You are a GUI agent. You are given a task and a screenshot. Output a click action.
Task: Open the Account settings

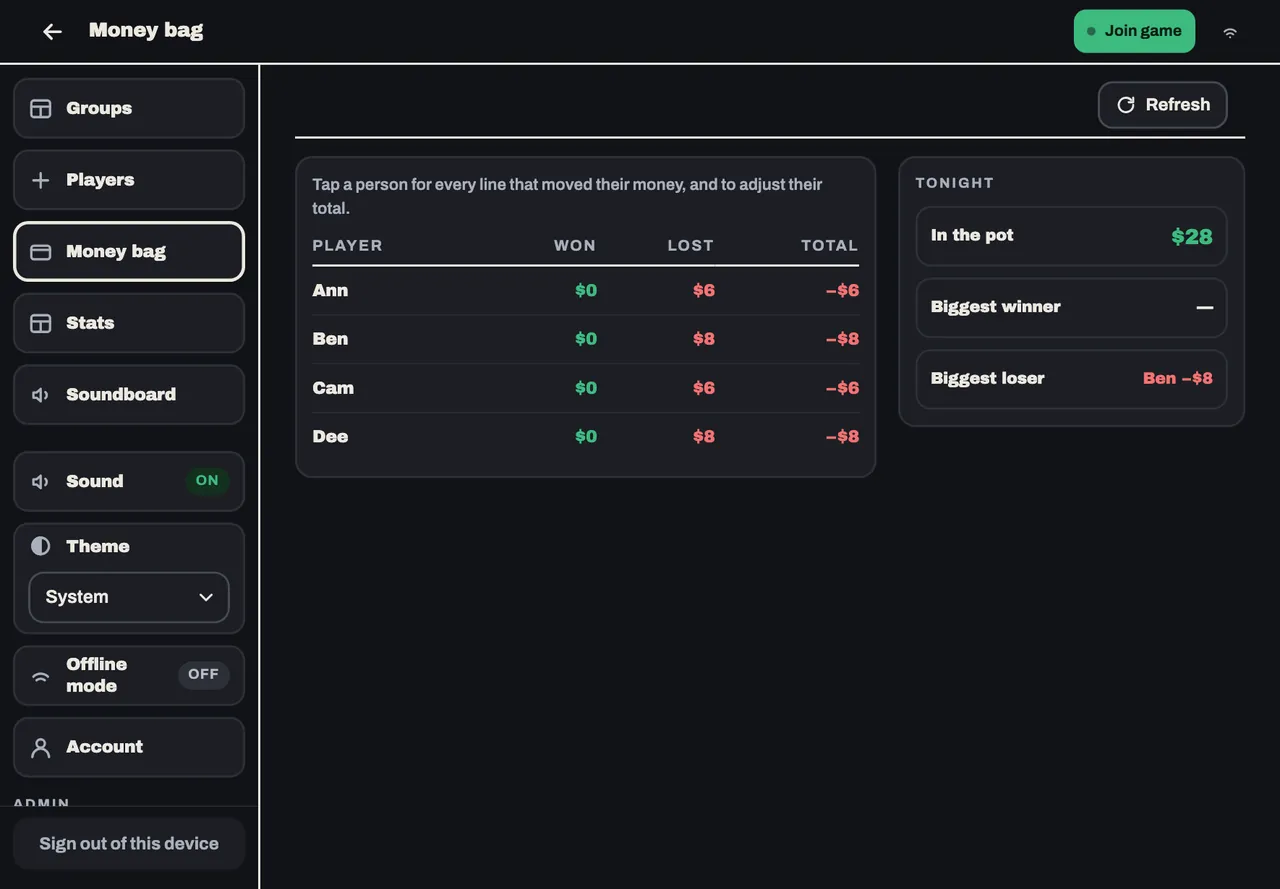point(129,747)
